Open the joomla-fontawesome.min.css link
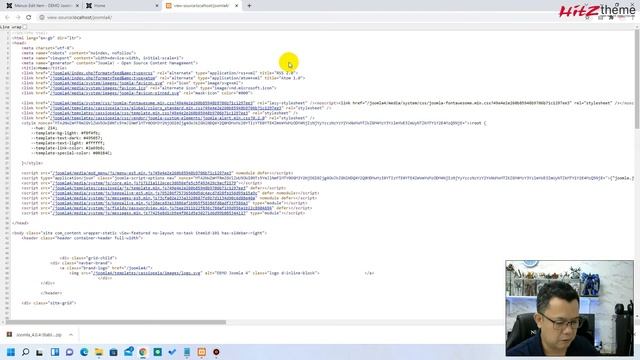 (151, 103)
